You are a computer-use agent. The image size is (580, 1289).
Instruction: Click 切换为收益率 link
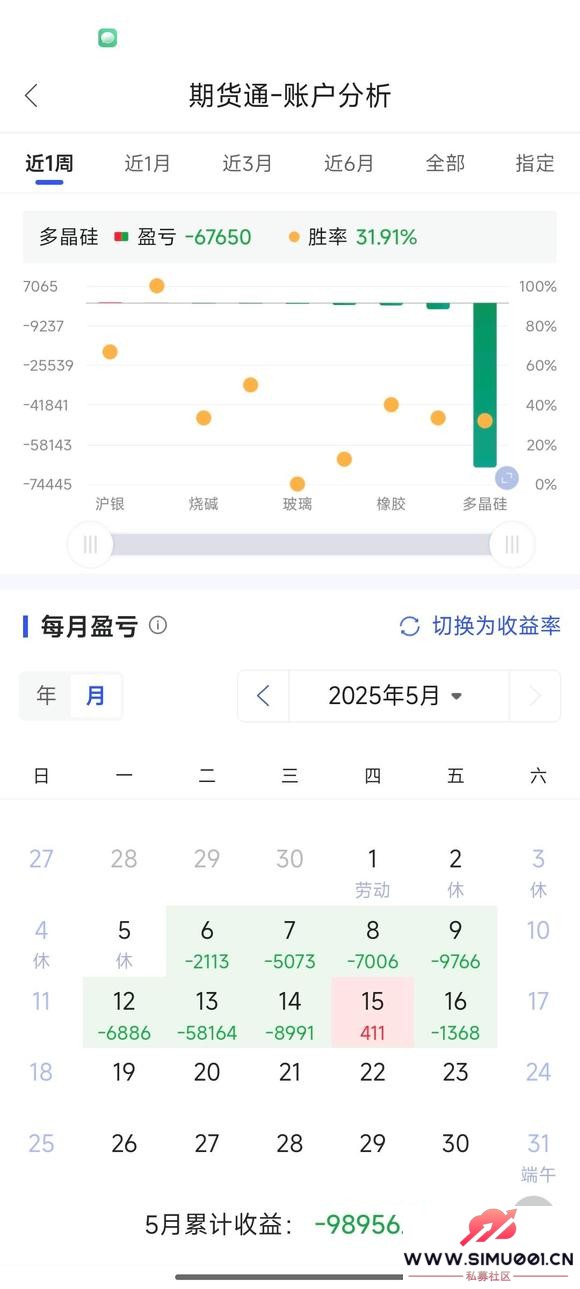496,626
